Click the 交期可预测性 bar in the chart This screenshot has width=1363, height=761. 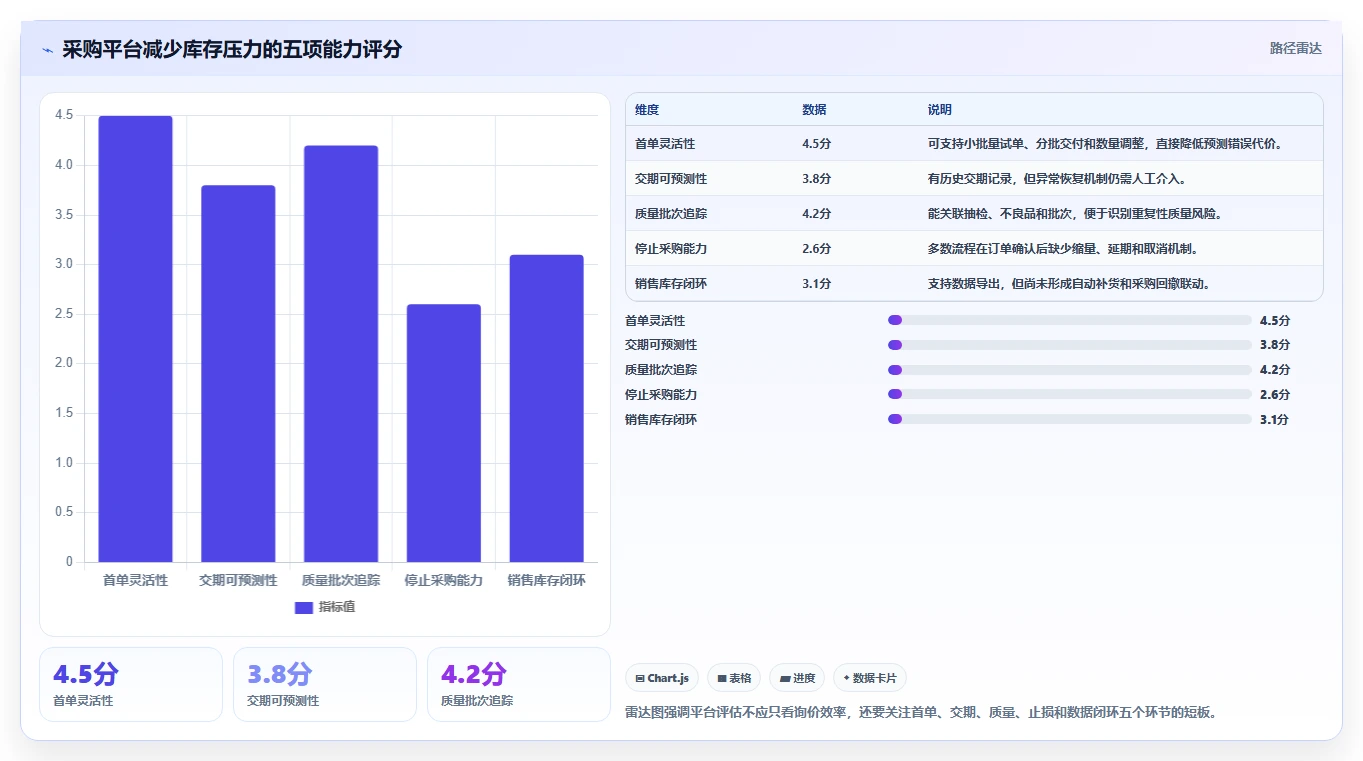point(238,374)
